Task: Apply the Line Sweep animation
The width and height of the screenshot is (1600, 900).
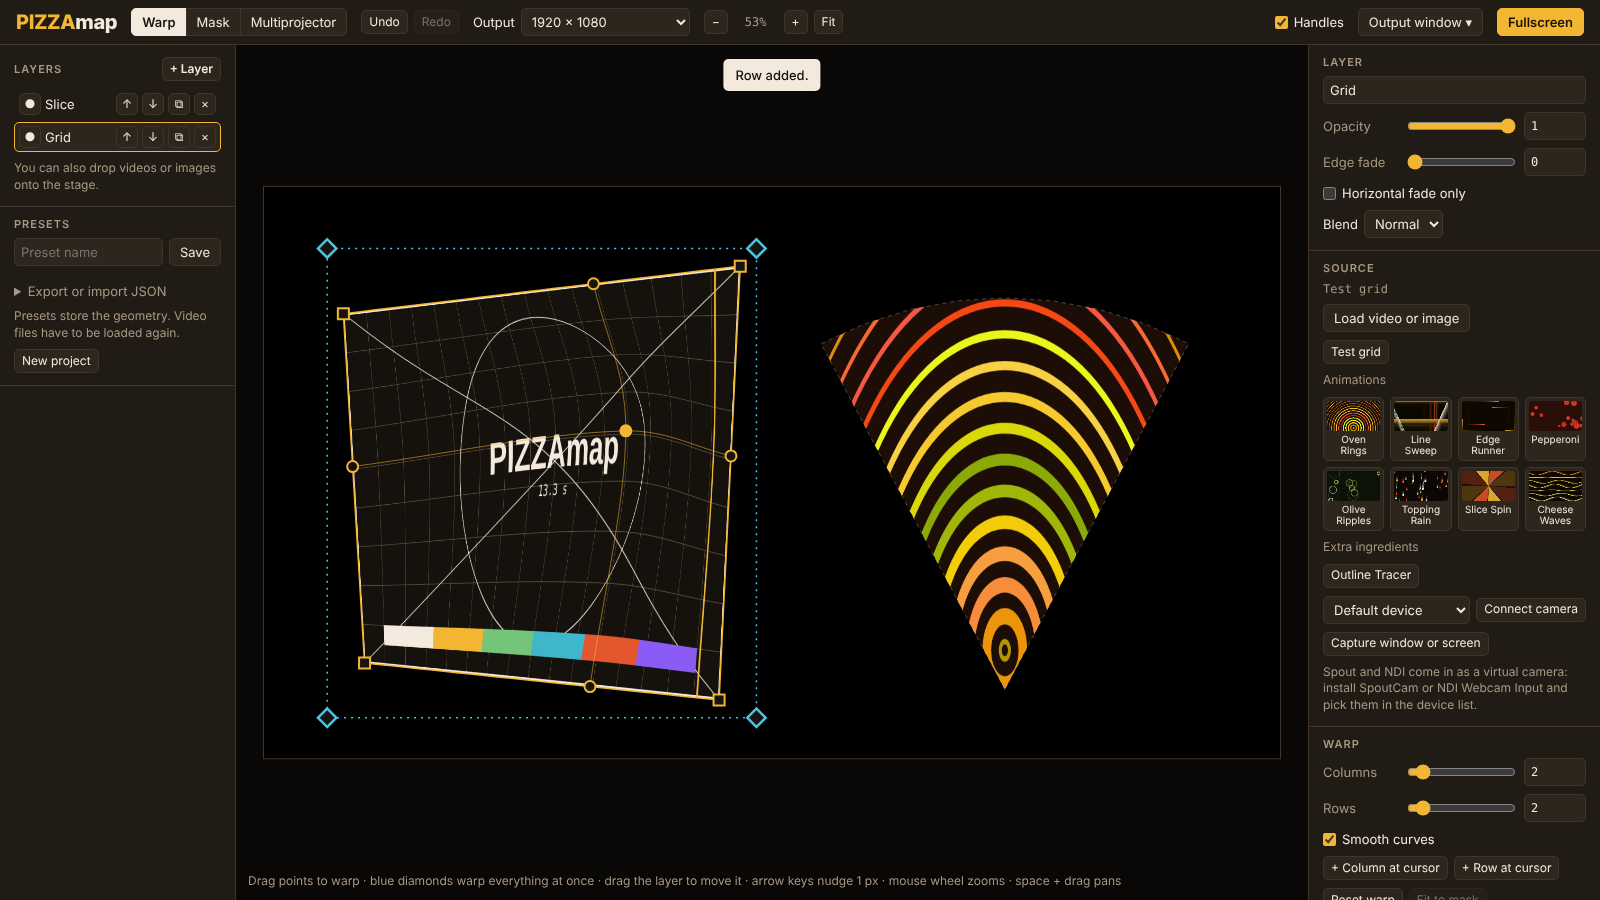Action: pyautogui.click(x=1421, y=429)
